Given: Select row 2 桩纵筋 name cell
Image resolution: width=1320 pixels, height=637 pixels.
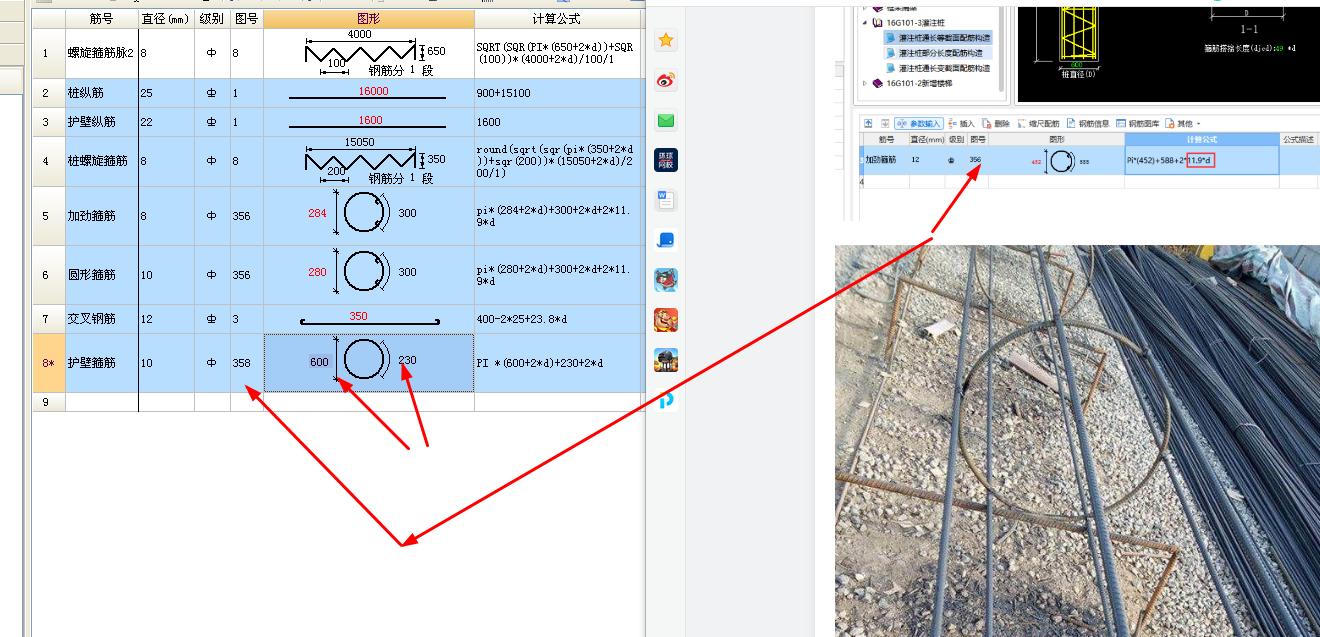Looking at the screenshot, I should coord(100,93).
